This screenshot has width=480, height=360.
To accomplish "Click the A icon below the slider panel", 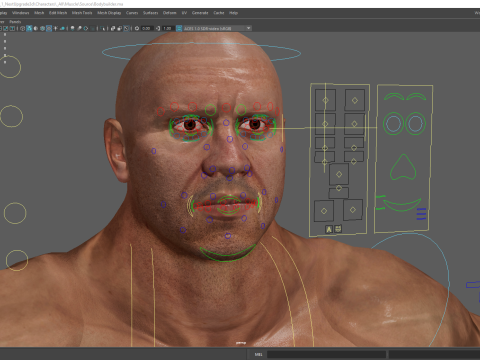I will (x=329, y=229).
